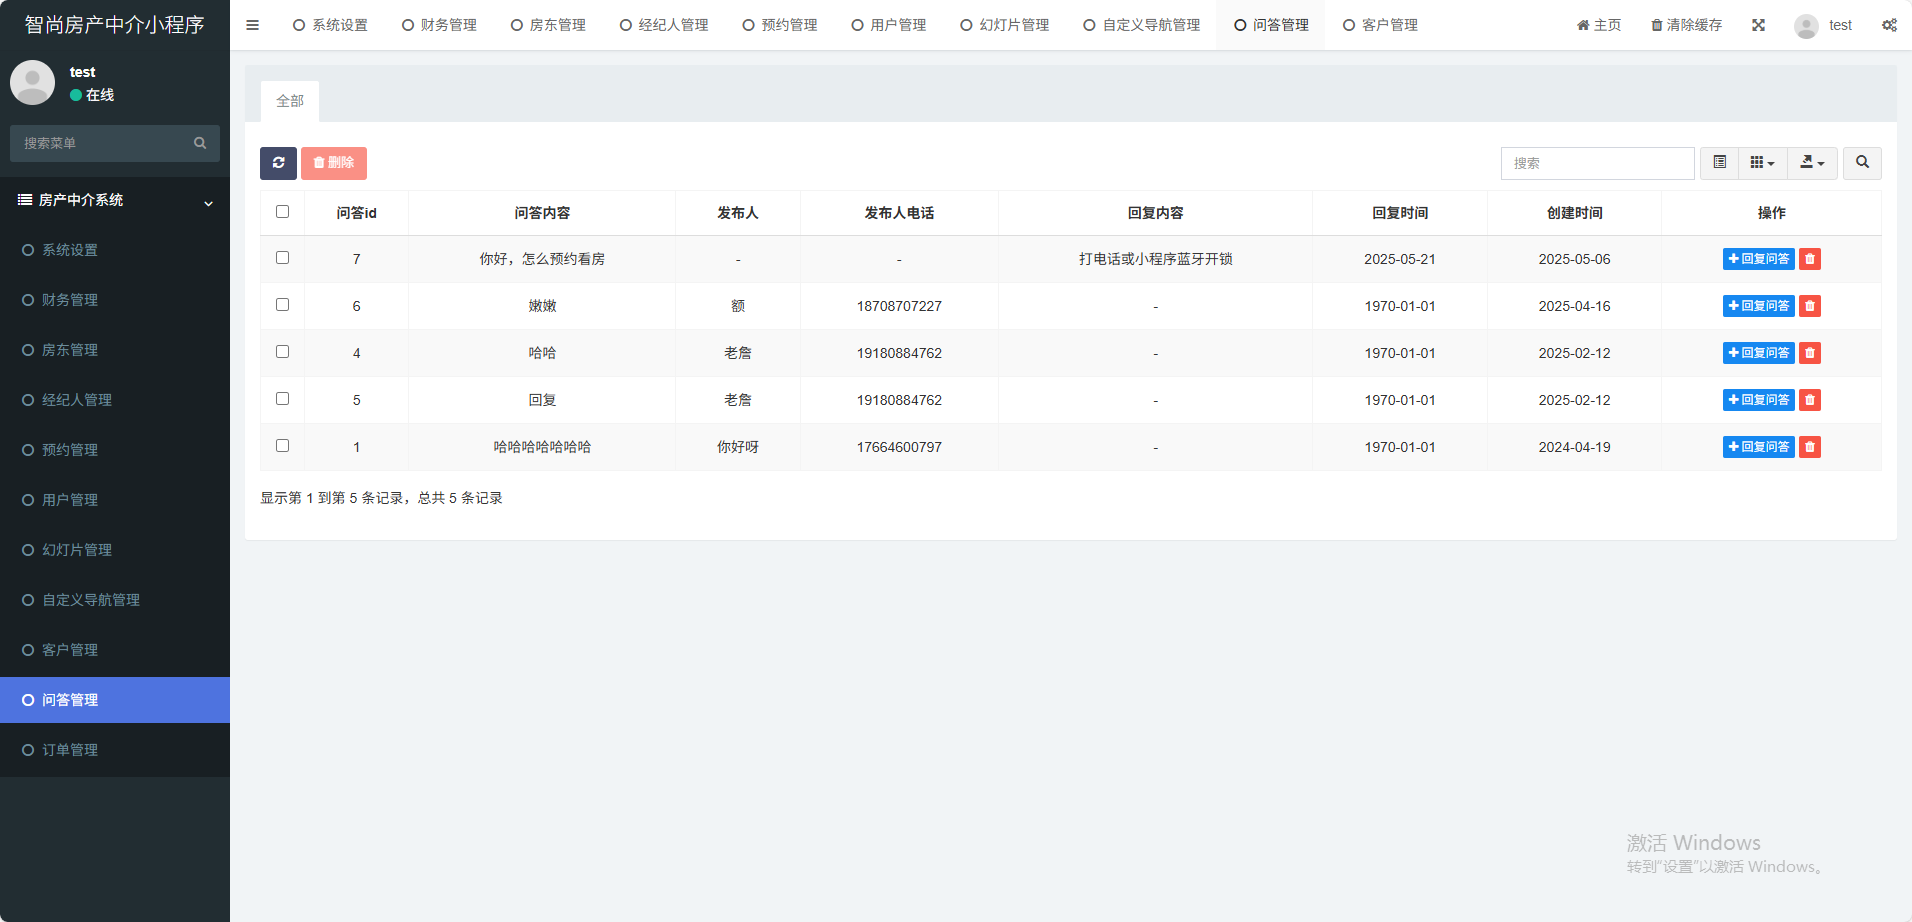Toggle the table card view icon

(x=1719, y=163)
